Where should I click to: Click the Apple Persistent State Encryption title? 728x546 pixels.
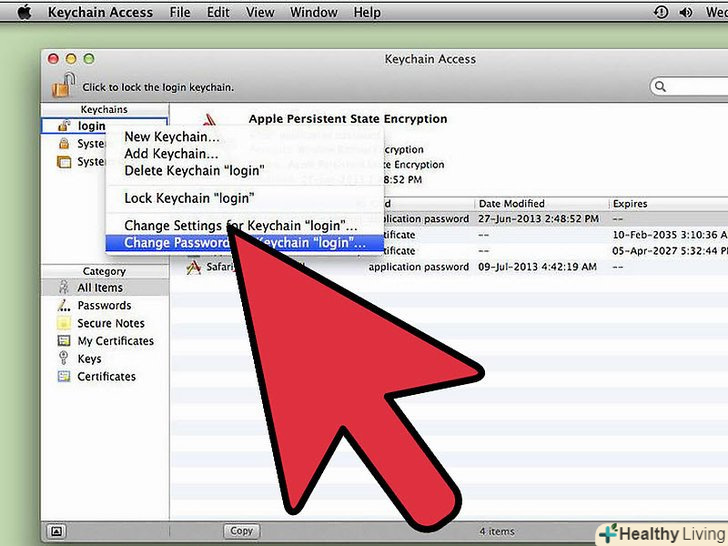[348, 119]
